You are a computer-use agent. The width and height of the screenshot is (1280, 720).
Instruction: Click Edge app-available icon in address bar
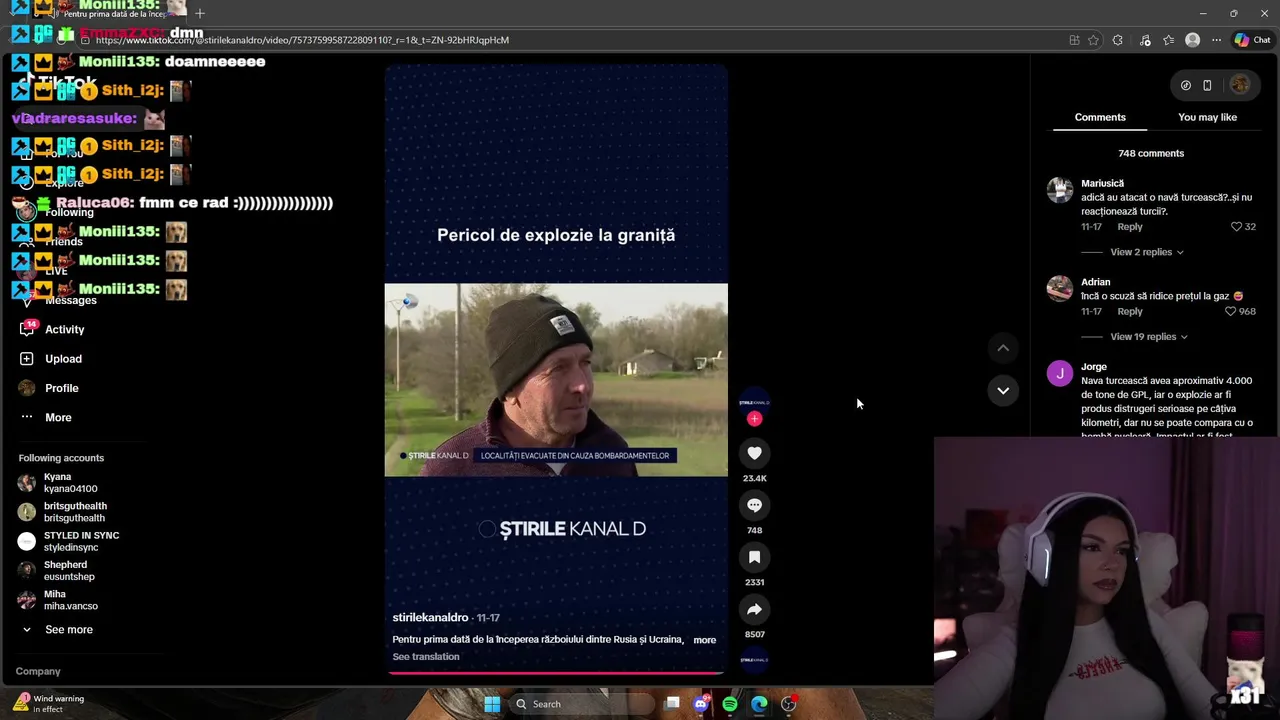pos(1074,40)
